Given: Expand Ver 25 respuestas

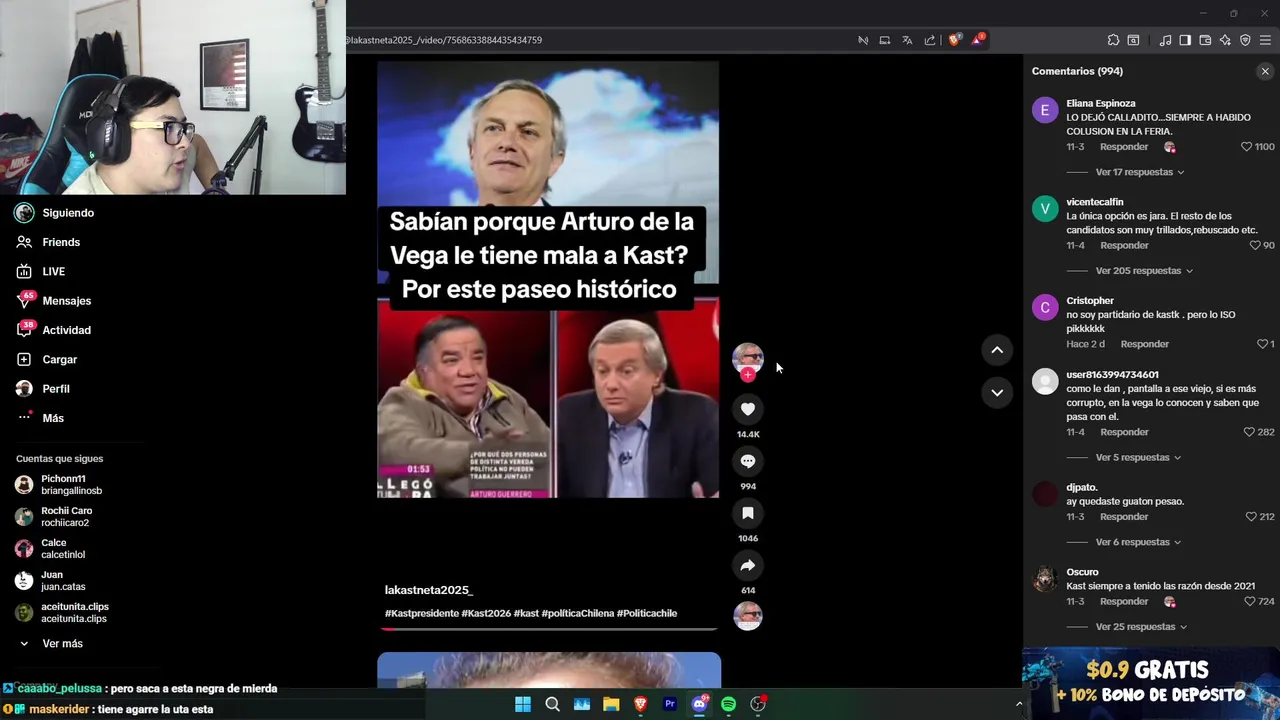Looking at the screenshot, I should pos(1141,627).
